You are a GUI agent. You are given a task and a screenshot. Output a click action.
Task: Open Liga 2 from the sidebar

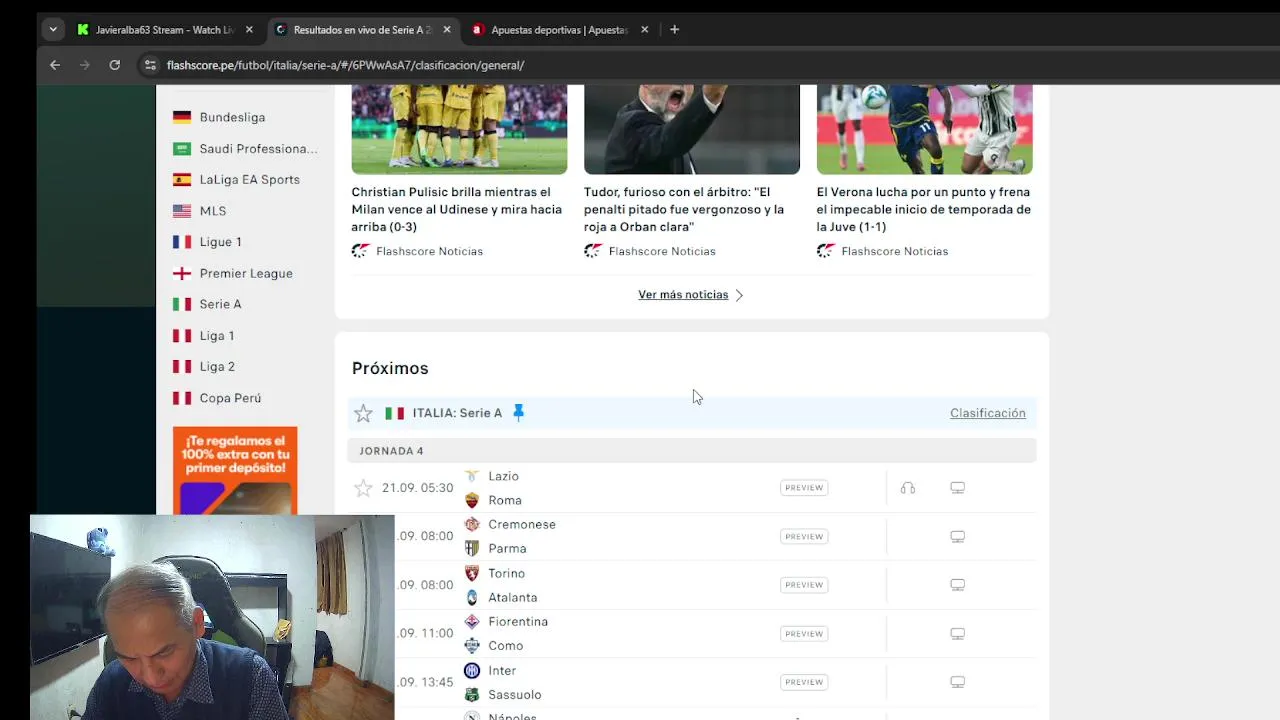pyautogui.click(x=217, y=367)
